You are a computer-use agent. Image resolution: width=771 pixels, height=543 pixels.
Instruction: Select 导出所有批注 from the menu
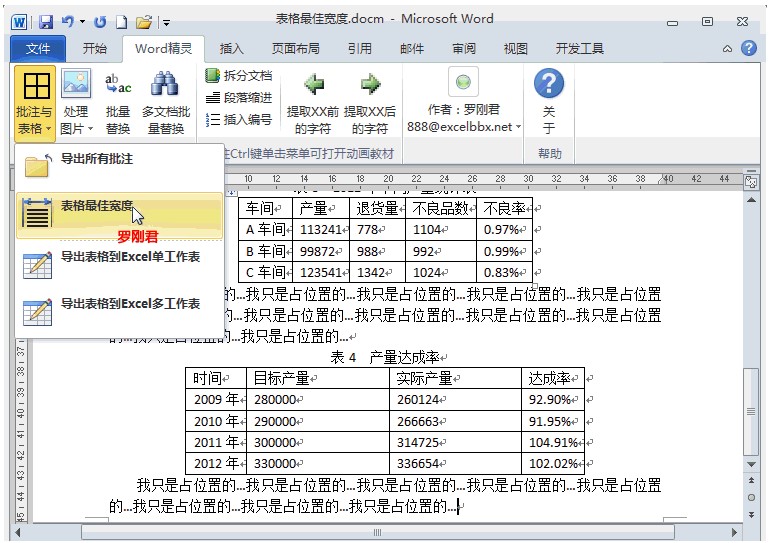(x=96, y=159)
